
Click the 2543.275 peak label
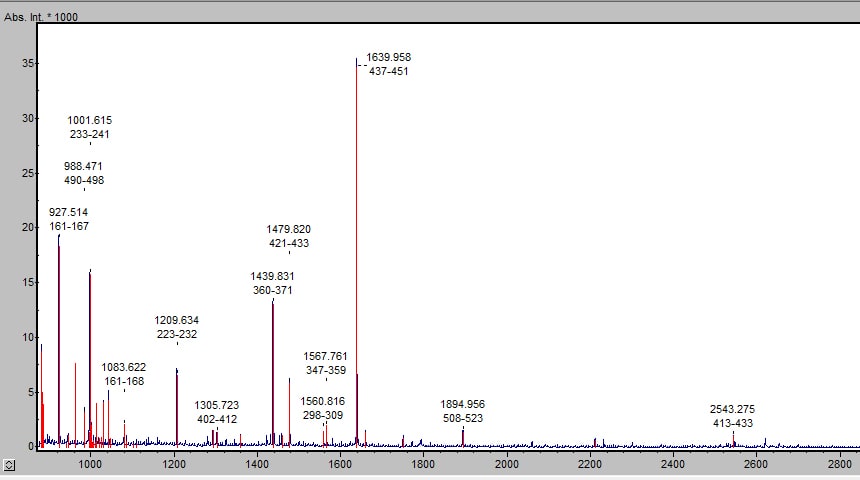pyautogui.click(x=732, y=409)
